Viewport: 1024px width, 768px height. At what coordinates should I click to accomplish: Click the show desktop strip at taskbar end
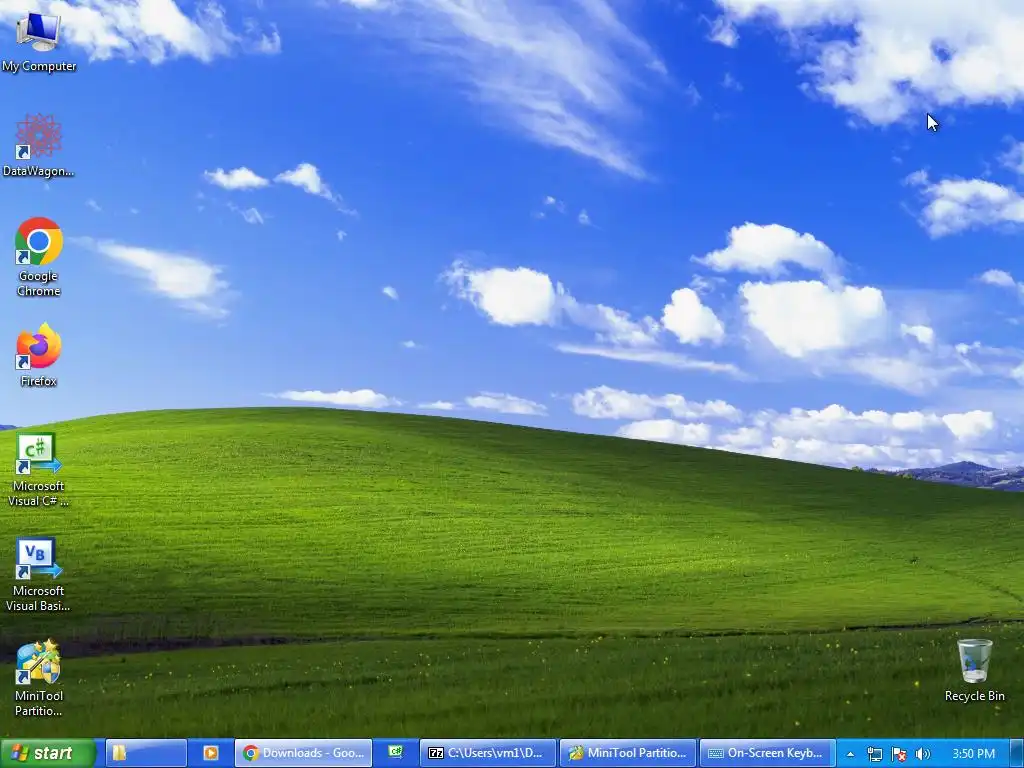pos(1017,753)
